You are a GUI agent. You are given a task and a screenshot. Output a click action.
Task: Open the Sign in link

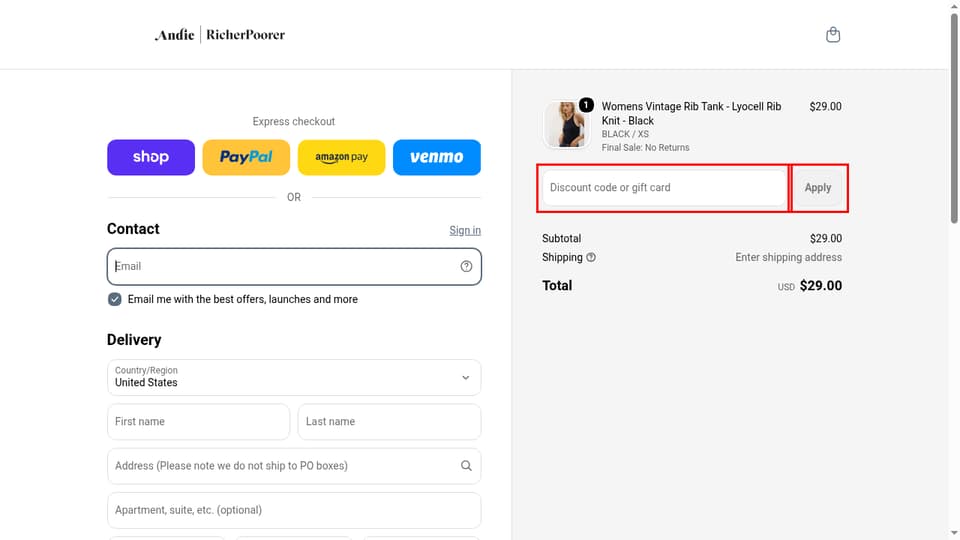pyautogui.click(x=465, y=230)
